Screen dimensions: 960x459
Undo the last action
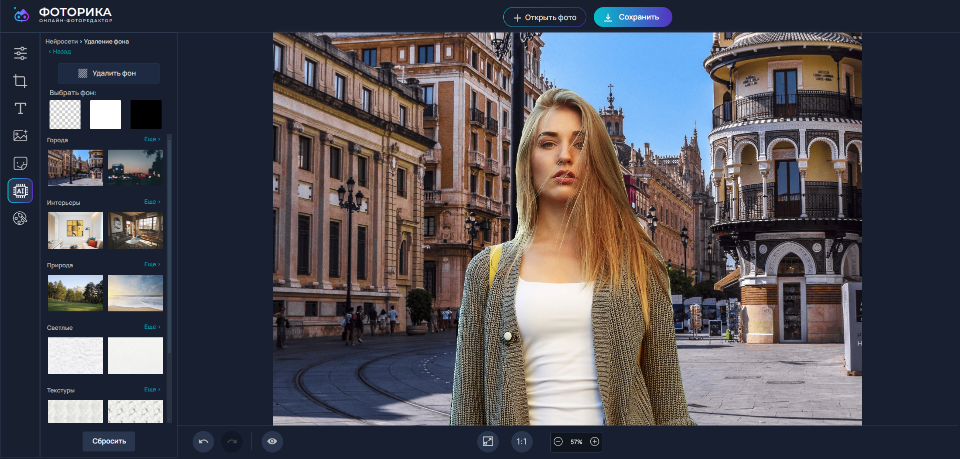(x=203, y=441)
